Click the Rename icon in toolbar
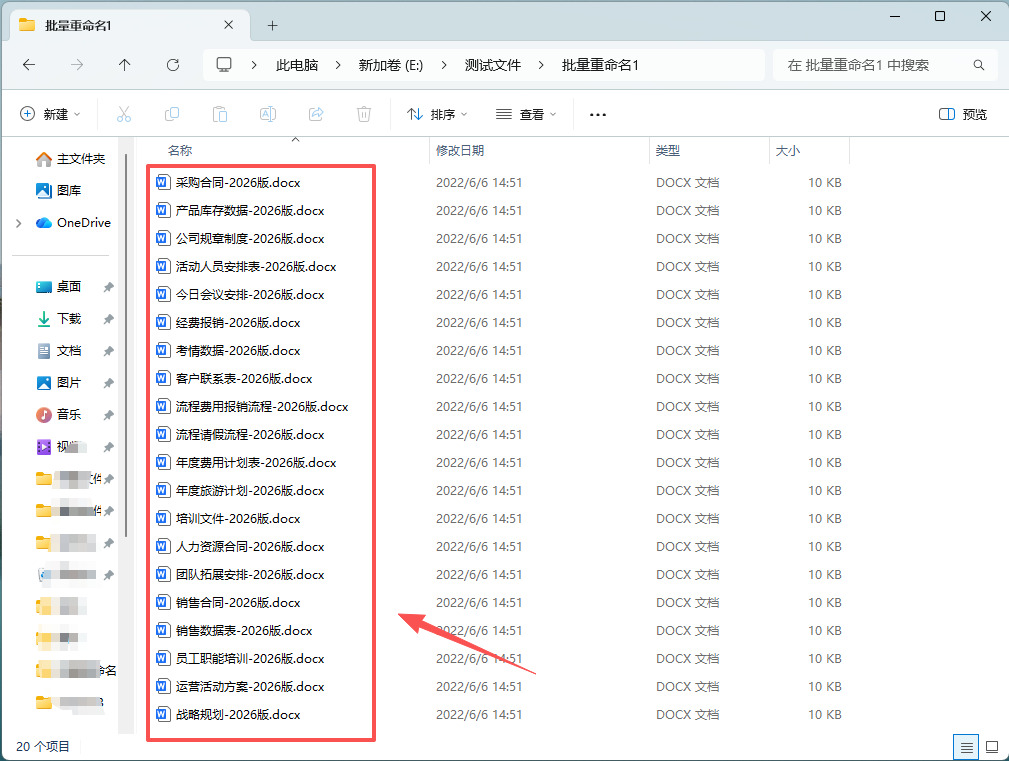This screenshot has height=761, width=1009. coord(268,115)
